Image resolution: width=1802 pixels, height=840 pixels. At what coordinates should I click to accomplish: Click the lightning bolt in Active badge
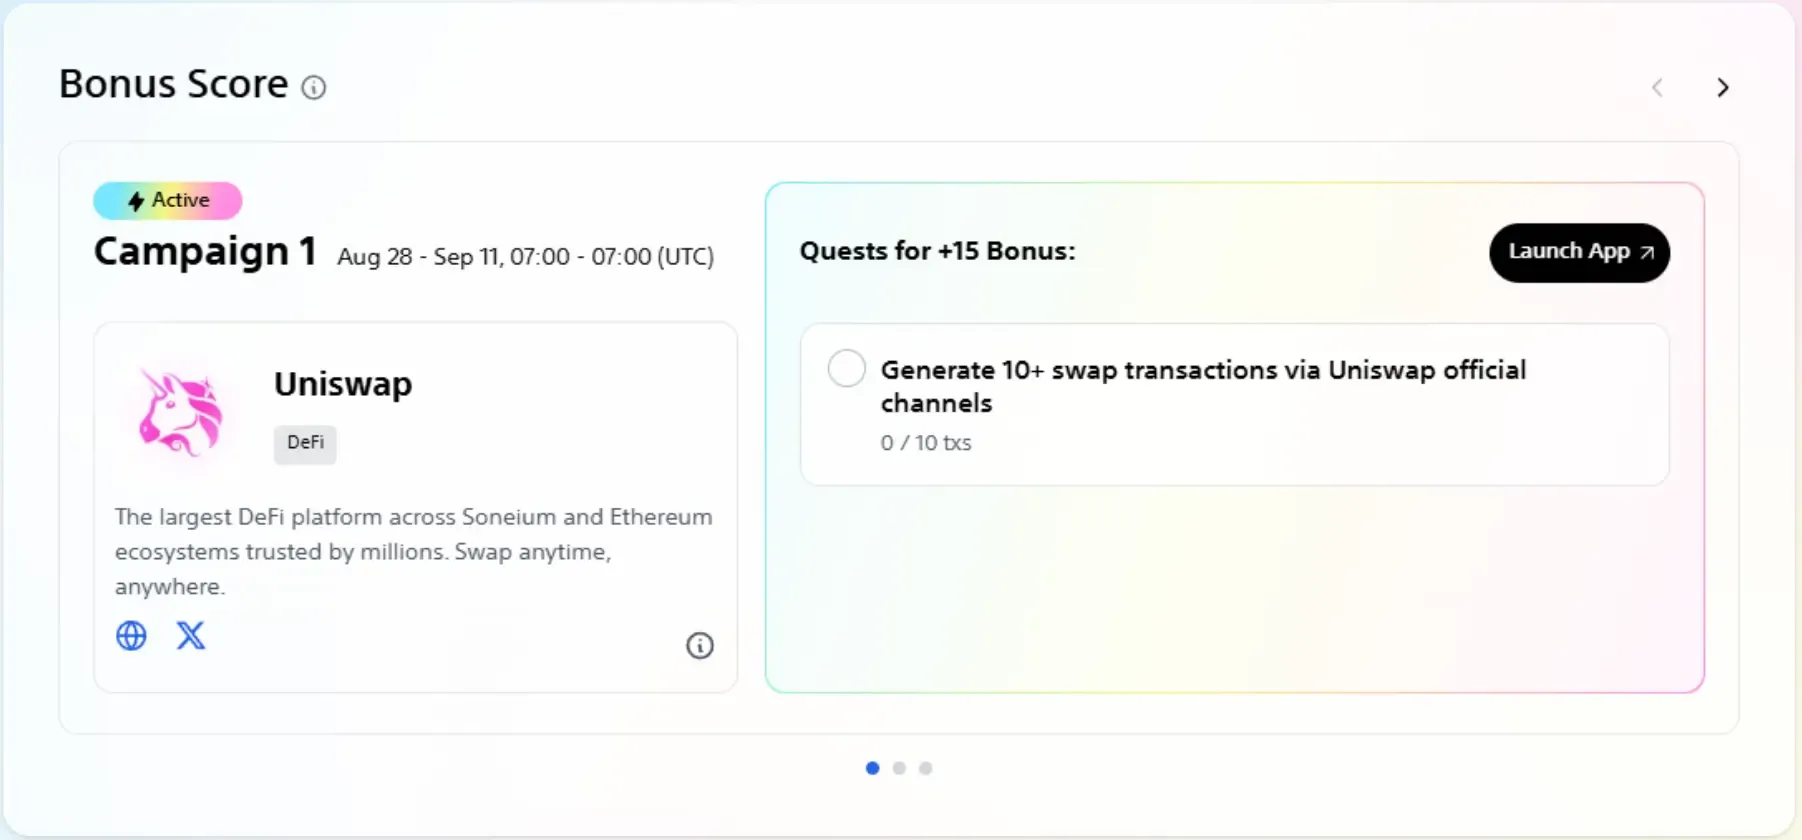pyautogui.click(x=136, y=201)
